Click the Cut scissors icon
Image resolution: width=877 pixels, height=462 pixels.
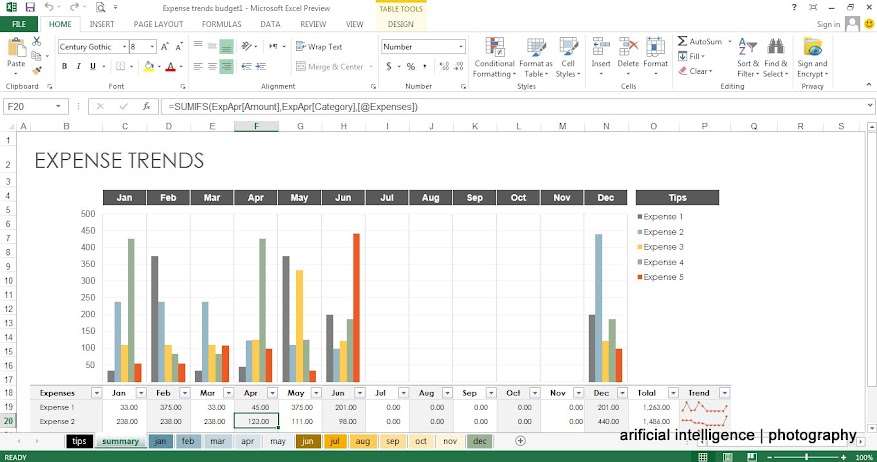[36, 41]
